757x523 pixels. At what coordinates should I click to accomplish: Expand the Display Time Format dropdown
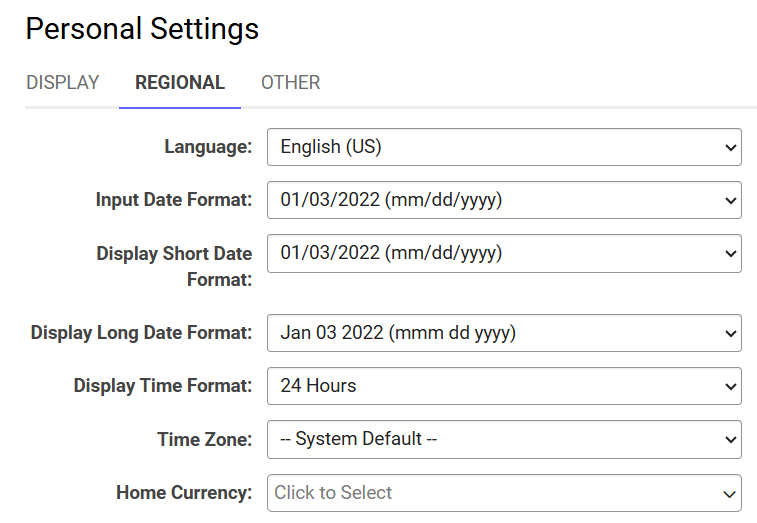click(x=504, y=386)
